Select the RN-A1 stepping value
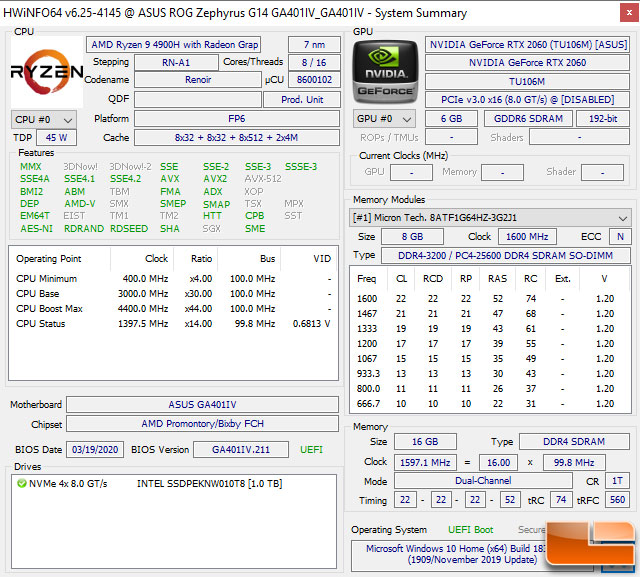 (x=176, y=62)
